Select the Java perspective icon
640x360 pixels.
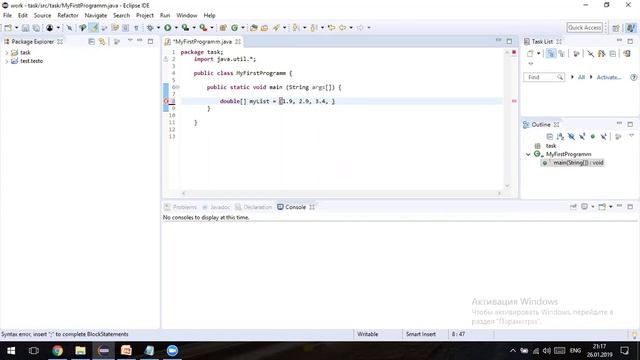[631, 28]
